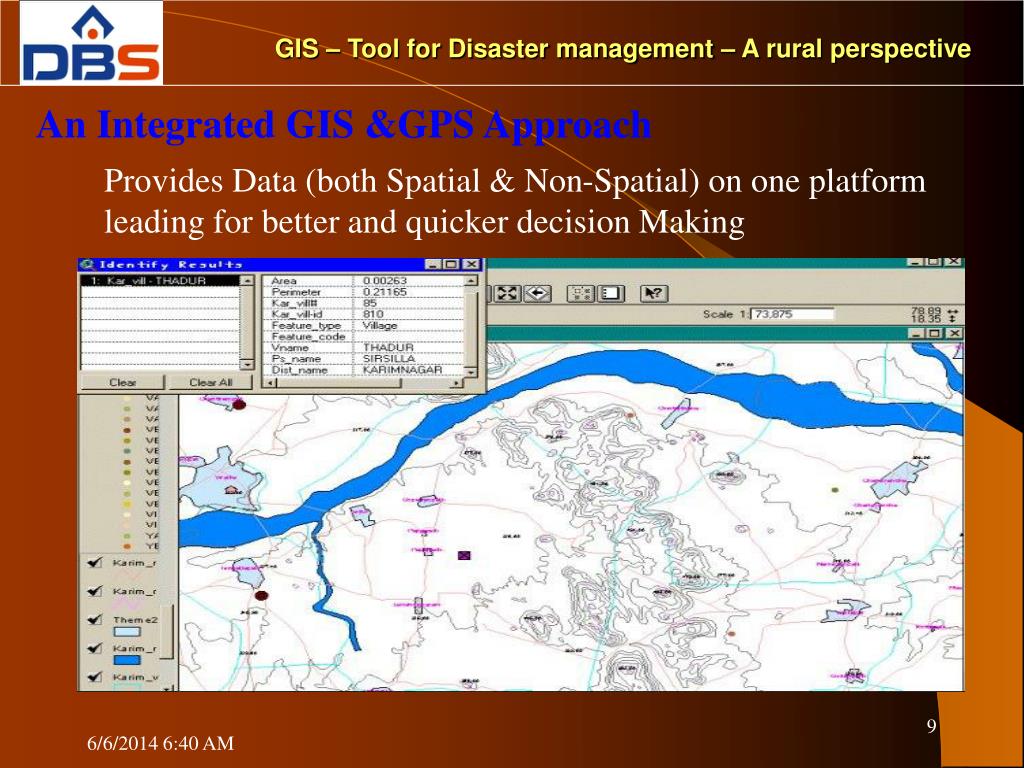The height and width of the screenshot is (768, 1024).
Task: Click the Kar_vill-id value 810
Action: coord(373,314)
